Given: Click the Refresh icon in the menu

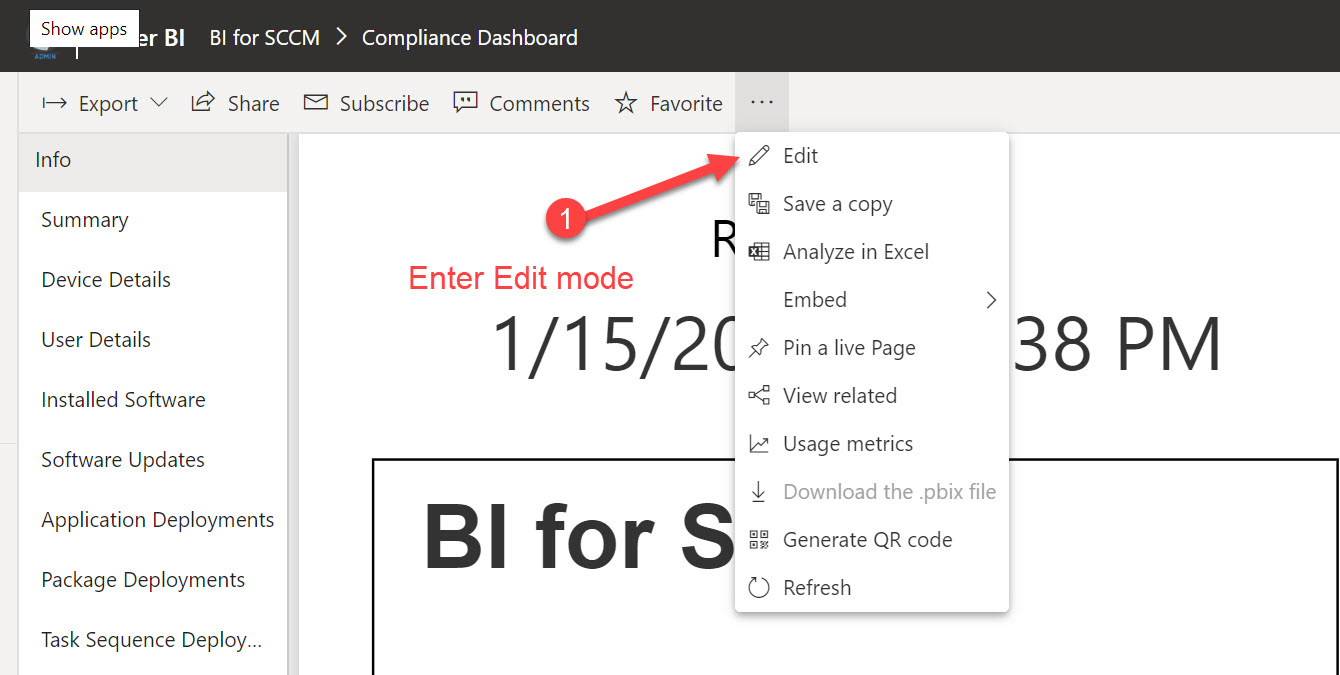Looking at the screenshot, I should pos(759,587).
